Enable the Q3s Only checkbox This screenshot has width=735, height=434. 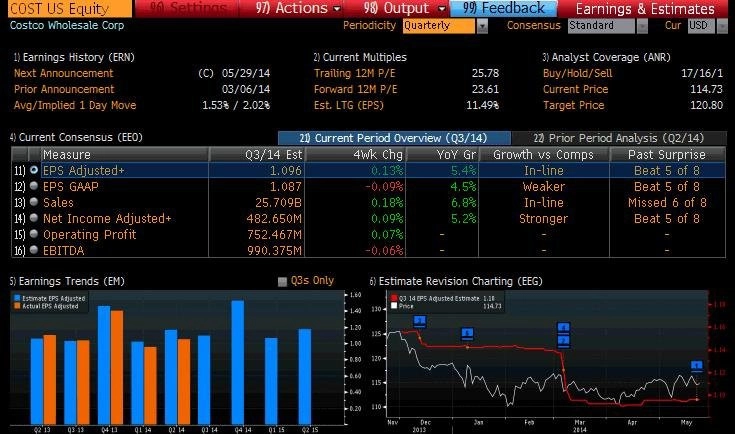tap(282, 282)
